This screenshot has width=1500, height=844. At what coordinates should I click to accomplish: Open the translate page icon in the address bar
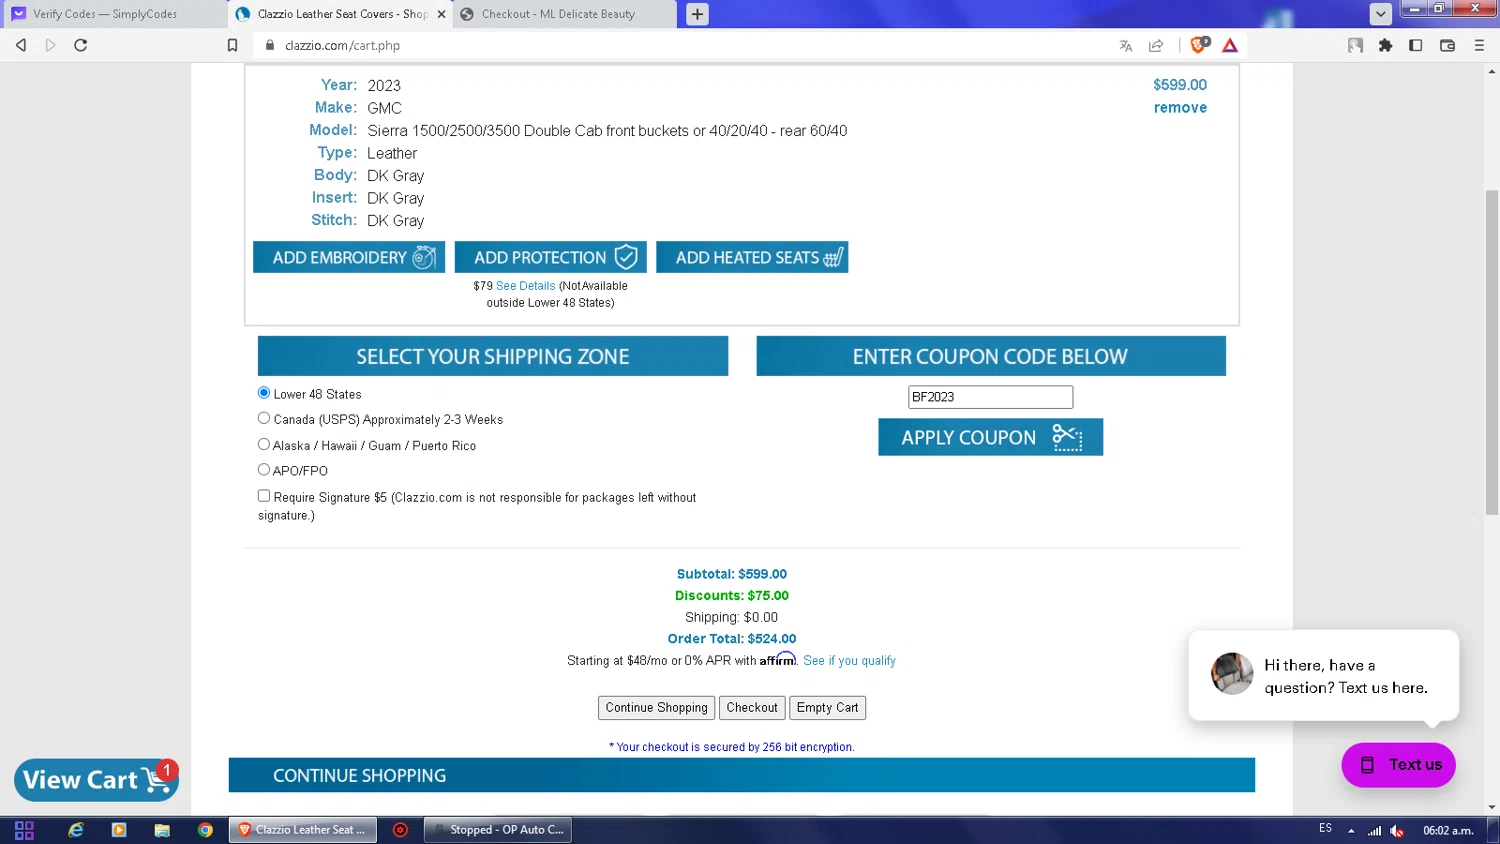[1126, 45]
